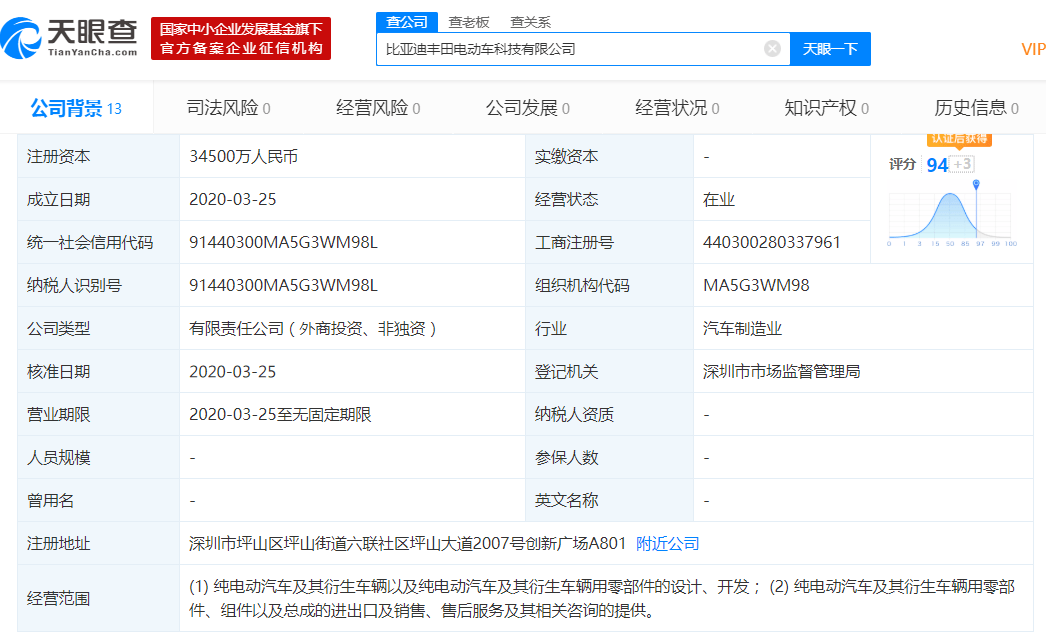Image resolution: width=1046 pixels, height=633 pixels.
Task: Click the 人员规模 label cell
Action: pyautogui.click(x=98, y=458)
